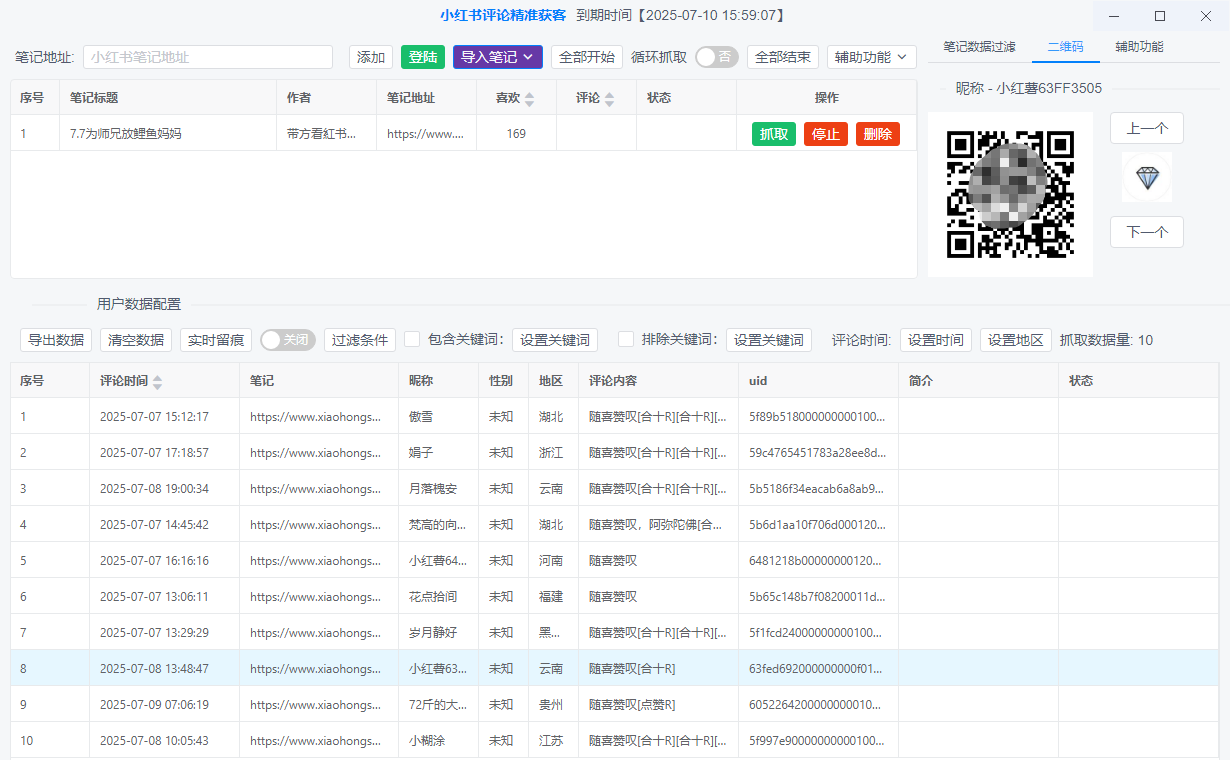Image resolution: width=1230 pixels, height=760 pixels.
Task: Click nickname 岁月静好
Action: coord(433,633)
